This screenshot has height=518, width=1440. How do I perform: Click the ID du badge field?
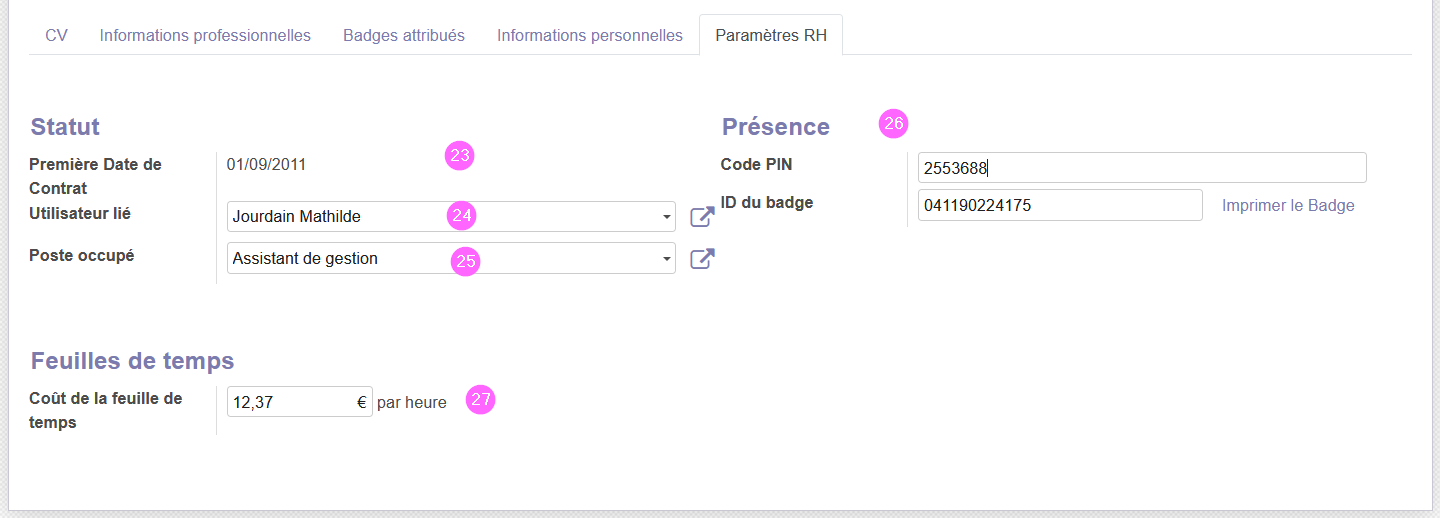[x=1060, y=205]
